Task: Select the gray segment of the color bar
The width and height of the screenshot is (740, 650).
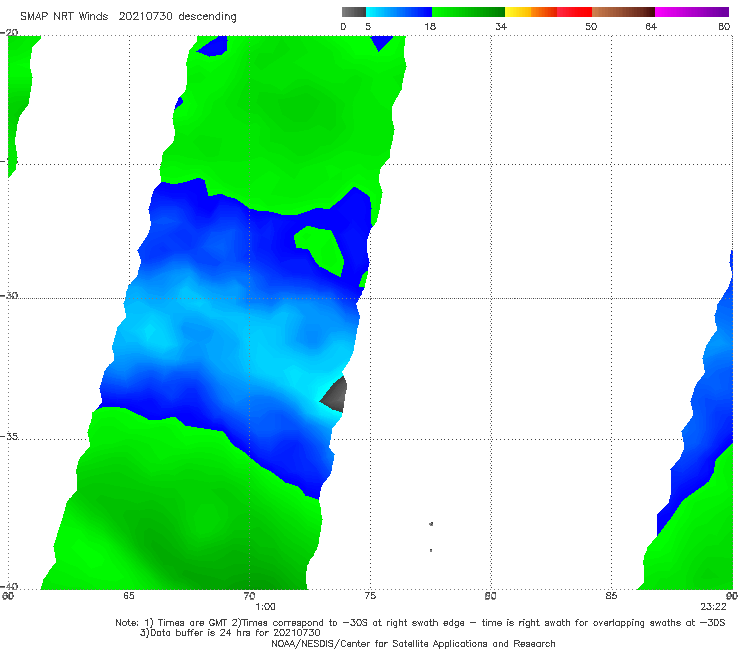Action: (354, 12)
